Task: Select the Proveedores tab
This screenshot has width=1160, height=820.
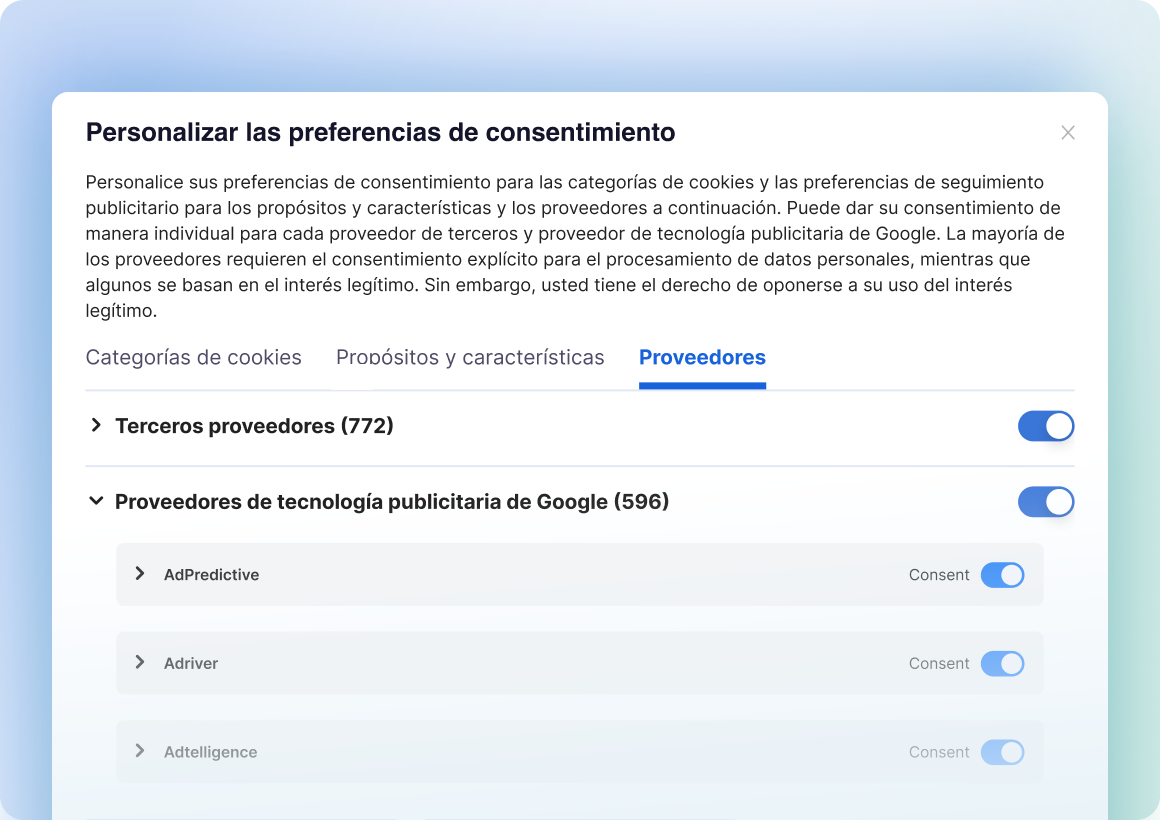Action: (702, 357)
